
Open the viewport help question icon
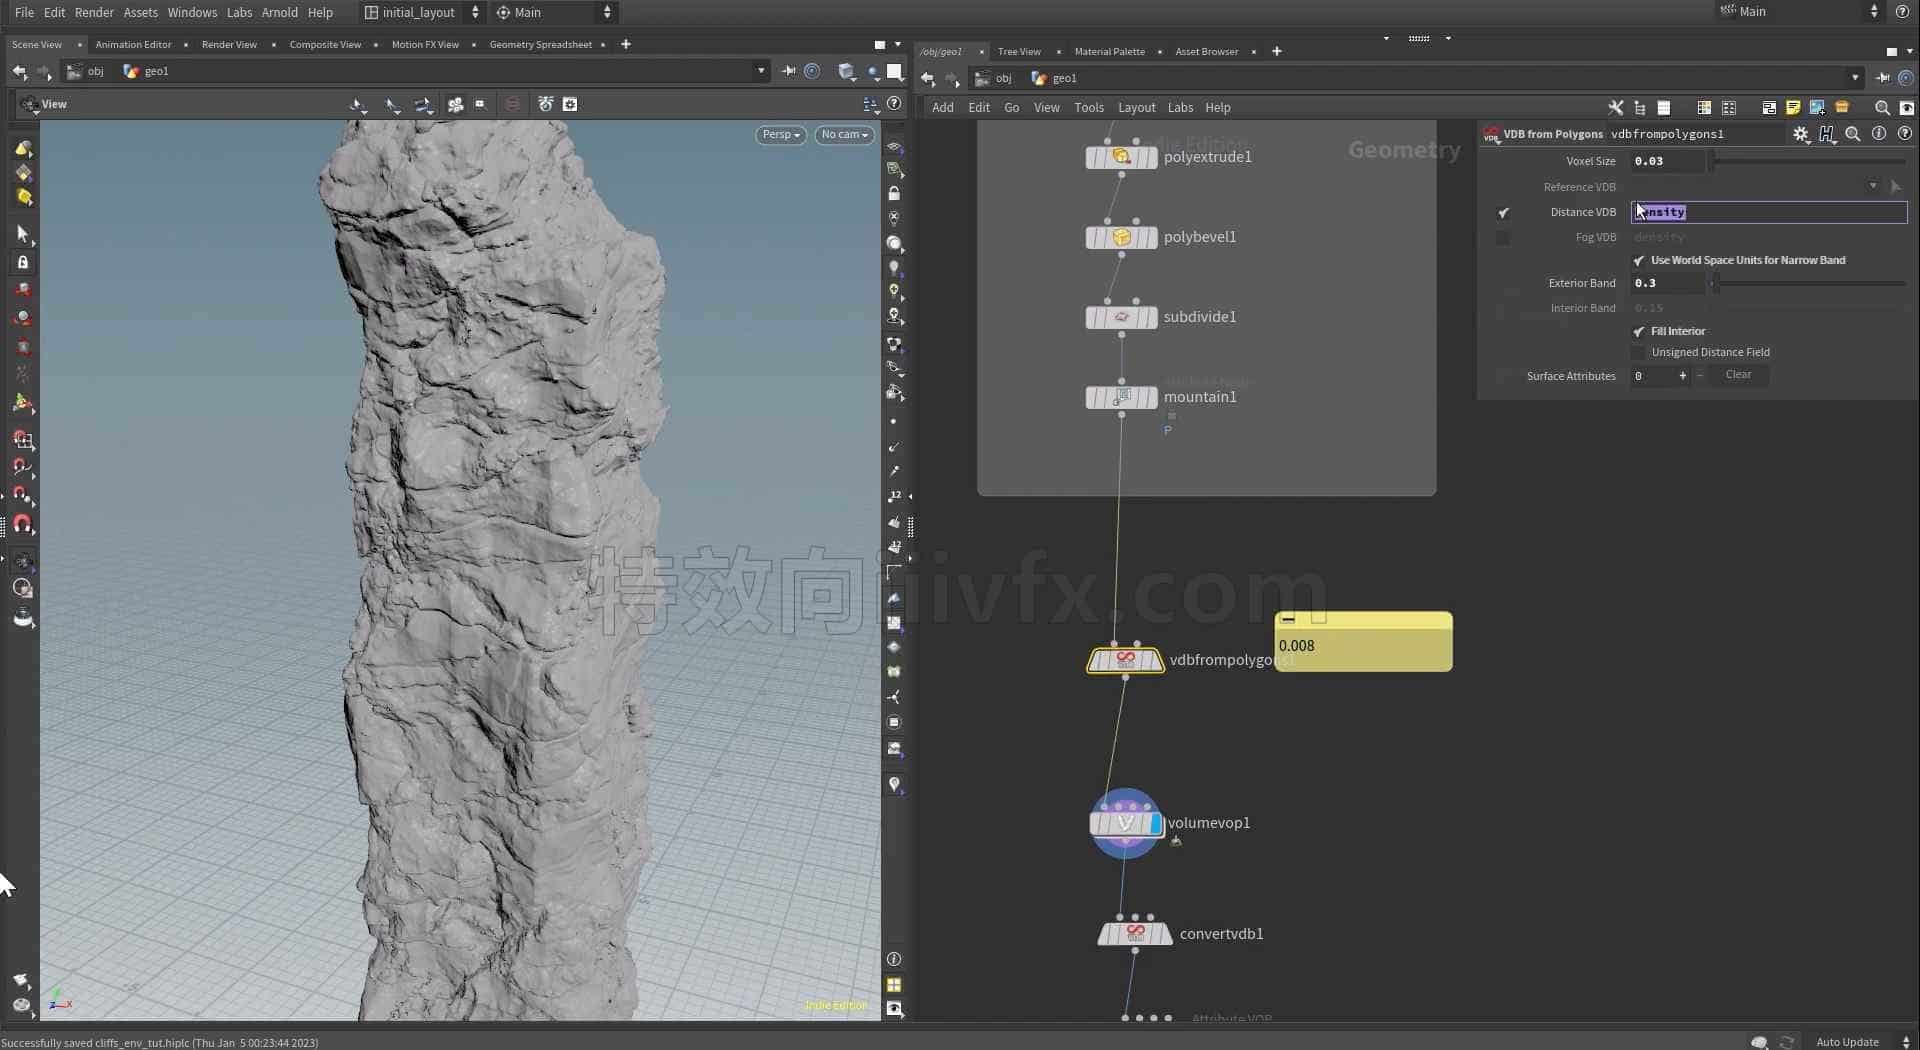click(x=894, y=104)
